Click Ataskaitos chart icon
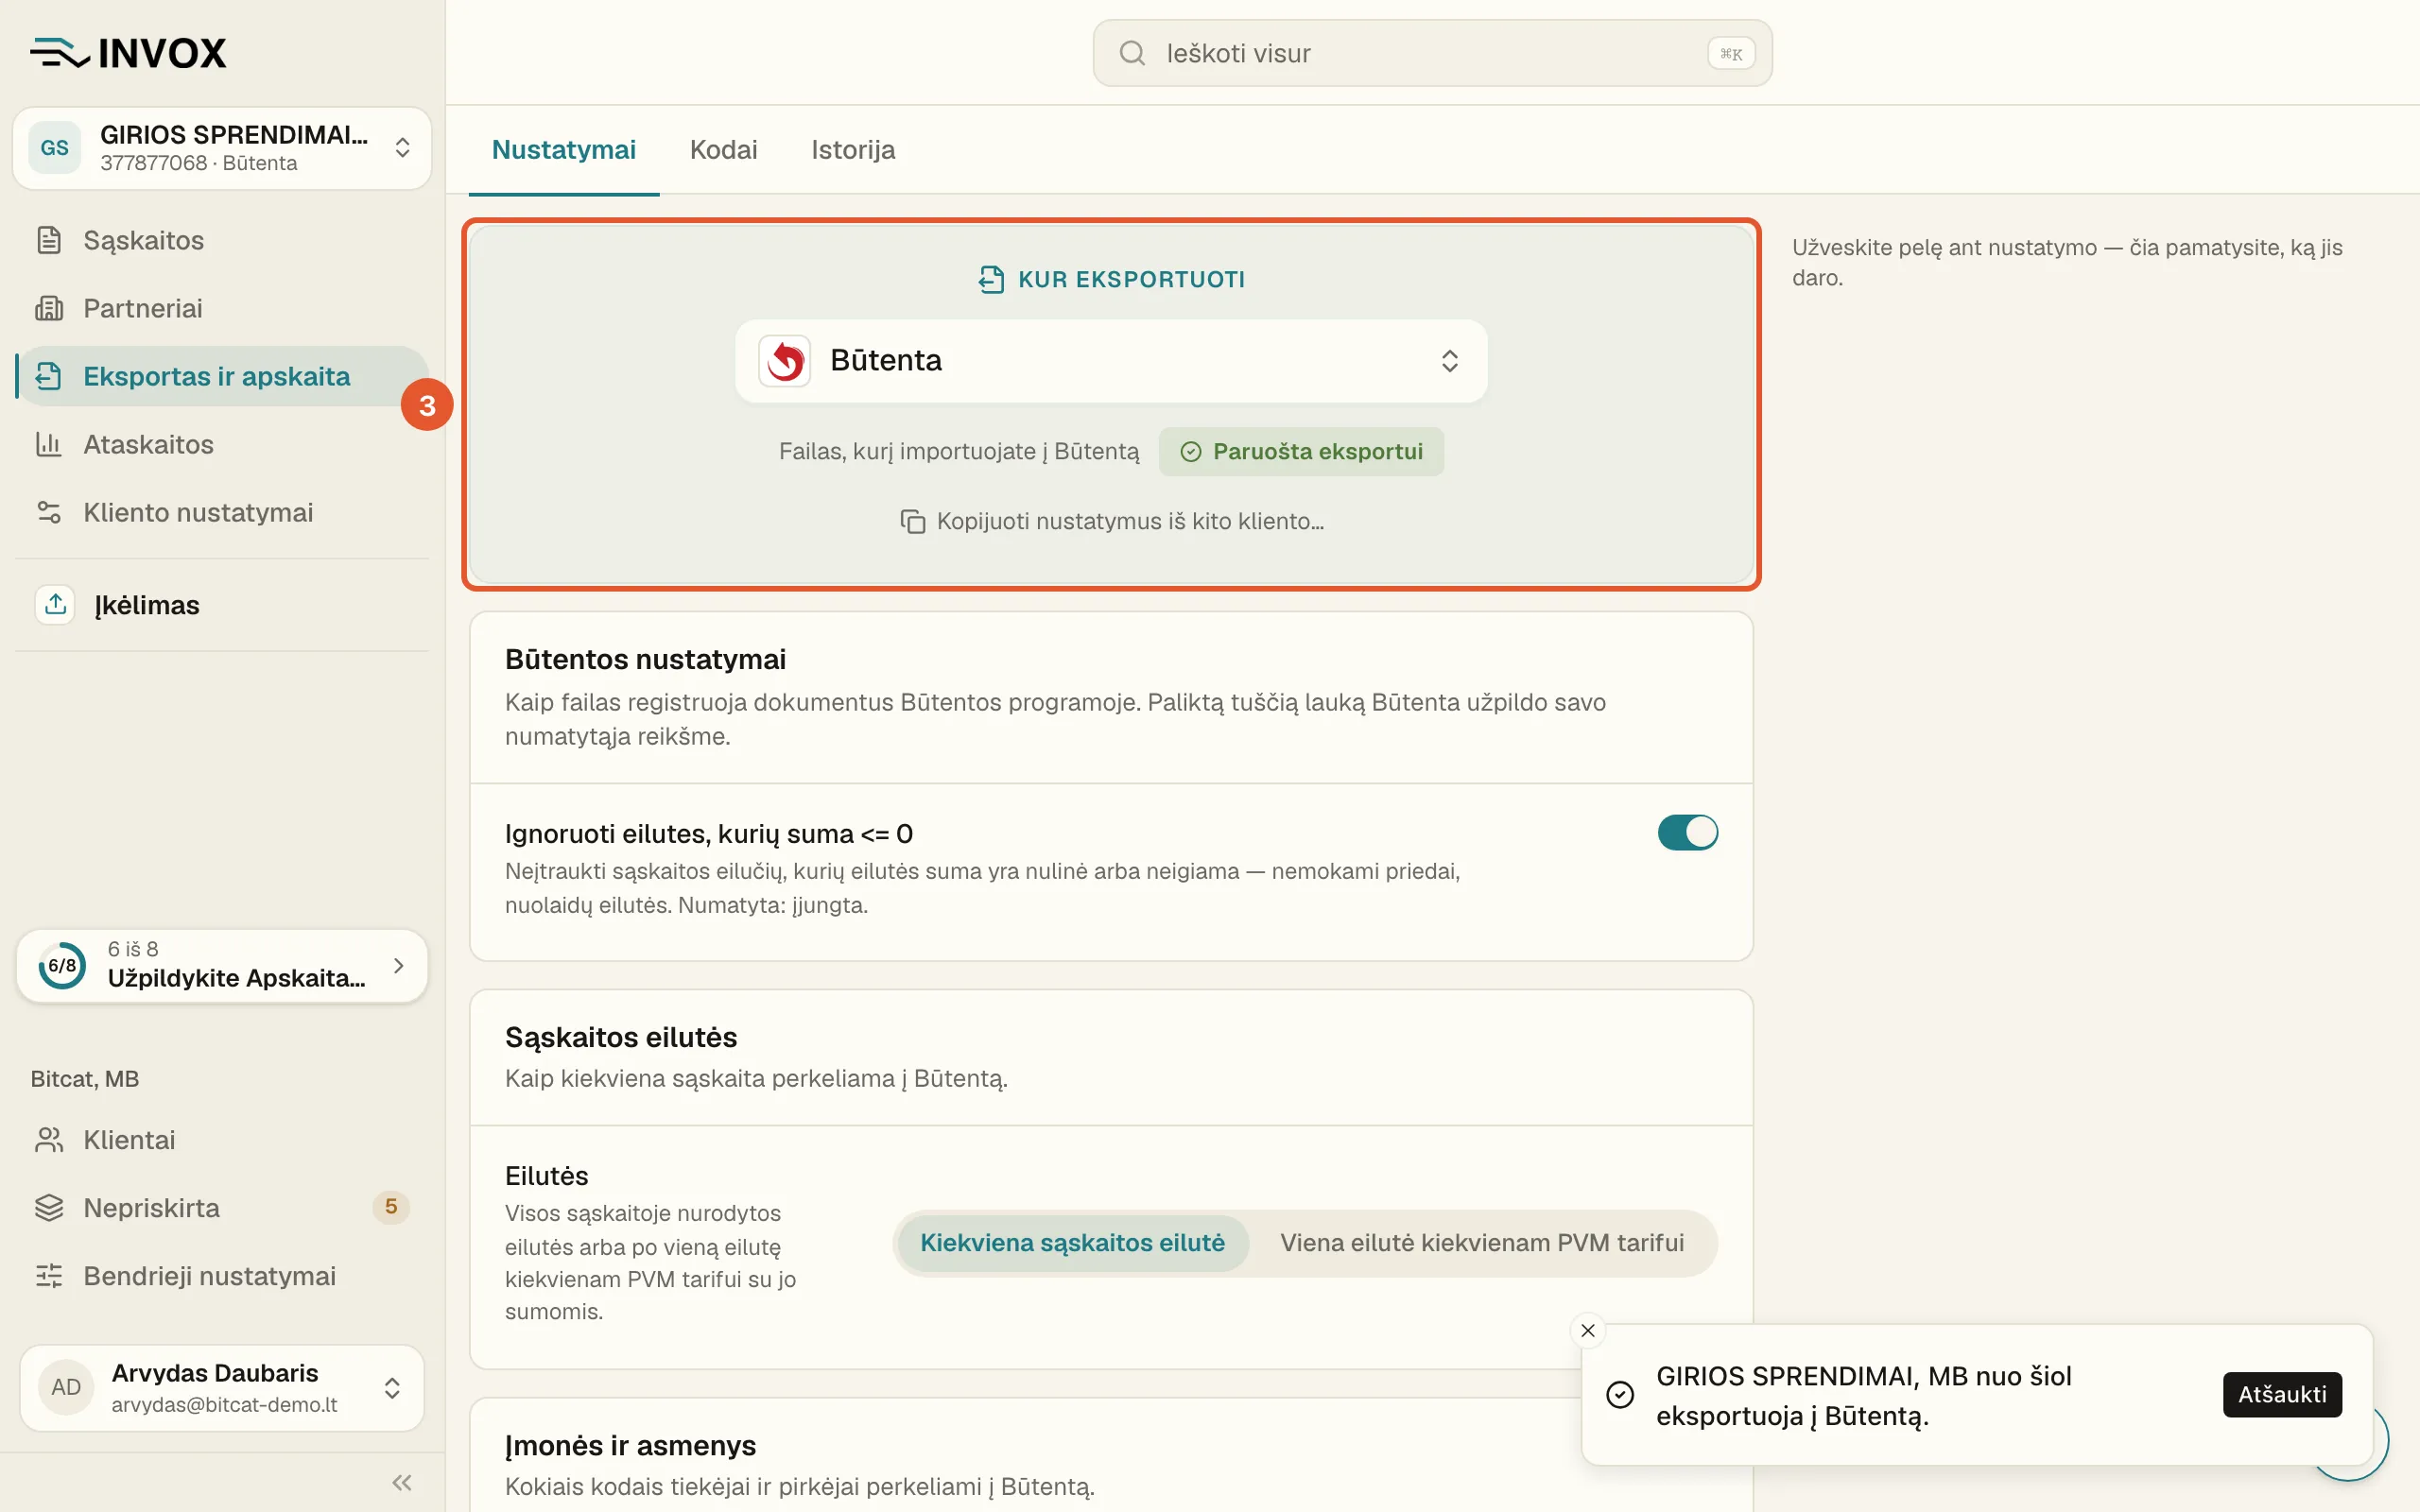2420x1512 pixels. (49, 444)
